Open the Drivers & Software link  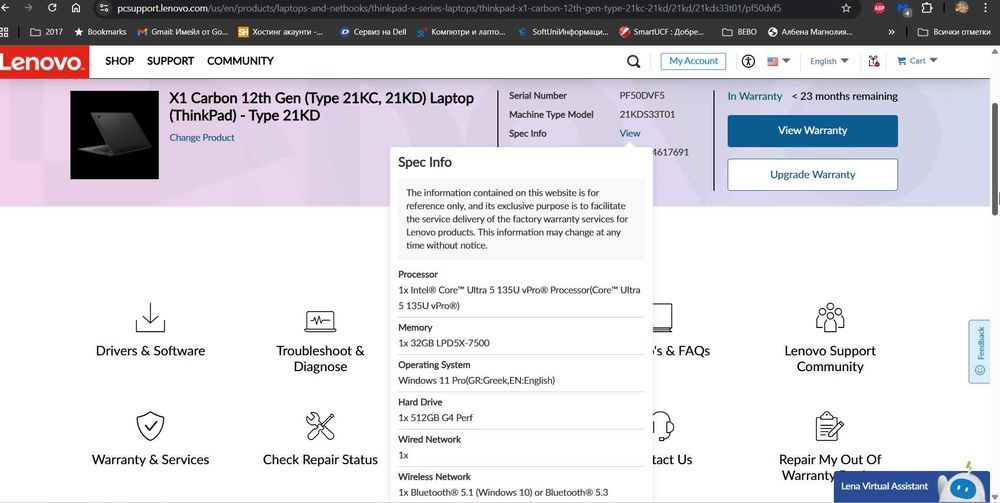[151, 351]
